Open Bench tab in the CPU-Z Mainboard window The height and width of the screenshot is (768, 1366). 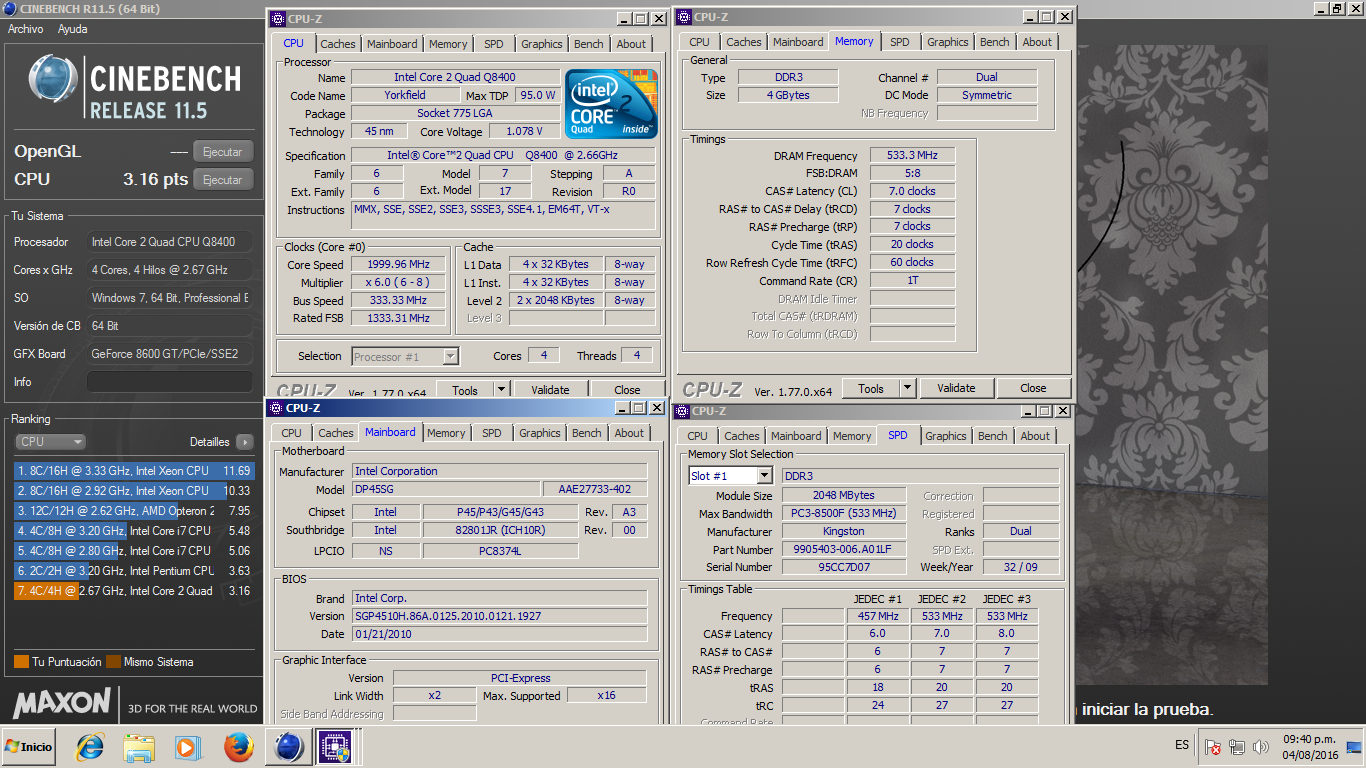pyautogui.click(x=587, y=433)
